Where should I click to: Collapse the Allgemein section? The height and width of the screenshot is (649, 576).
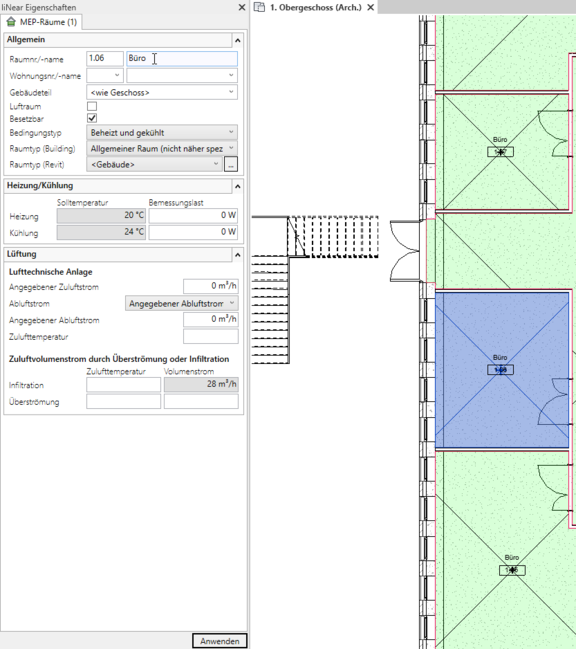click(238, 41)
